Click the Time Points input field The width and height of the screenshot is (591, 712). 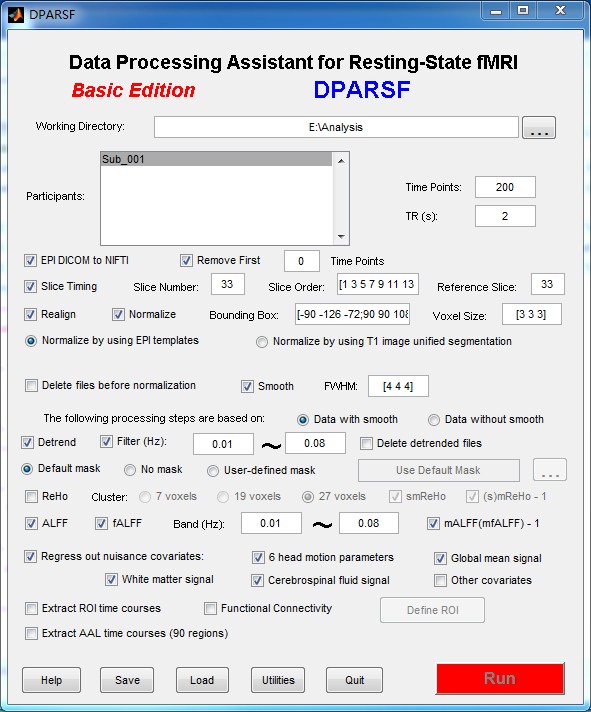(x=505, y=187)
